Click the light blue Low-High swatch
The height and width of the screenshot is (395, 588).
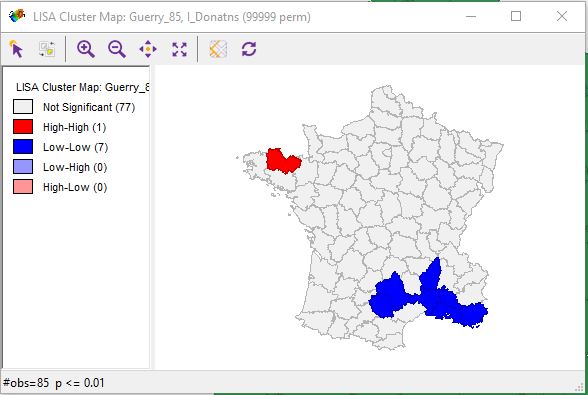coord(23,167)
